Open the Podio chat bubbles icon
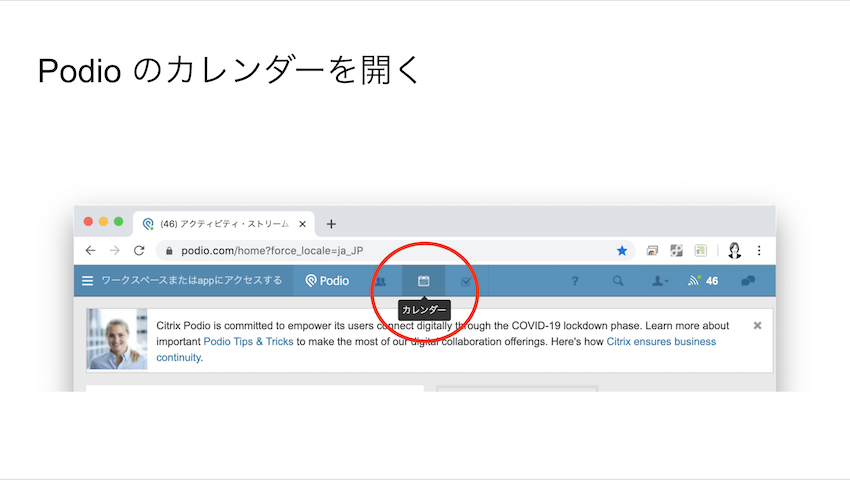This screenshot has height=480, width=850. coord(747,281)
